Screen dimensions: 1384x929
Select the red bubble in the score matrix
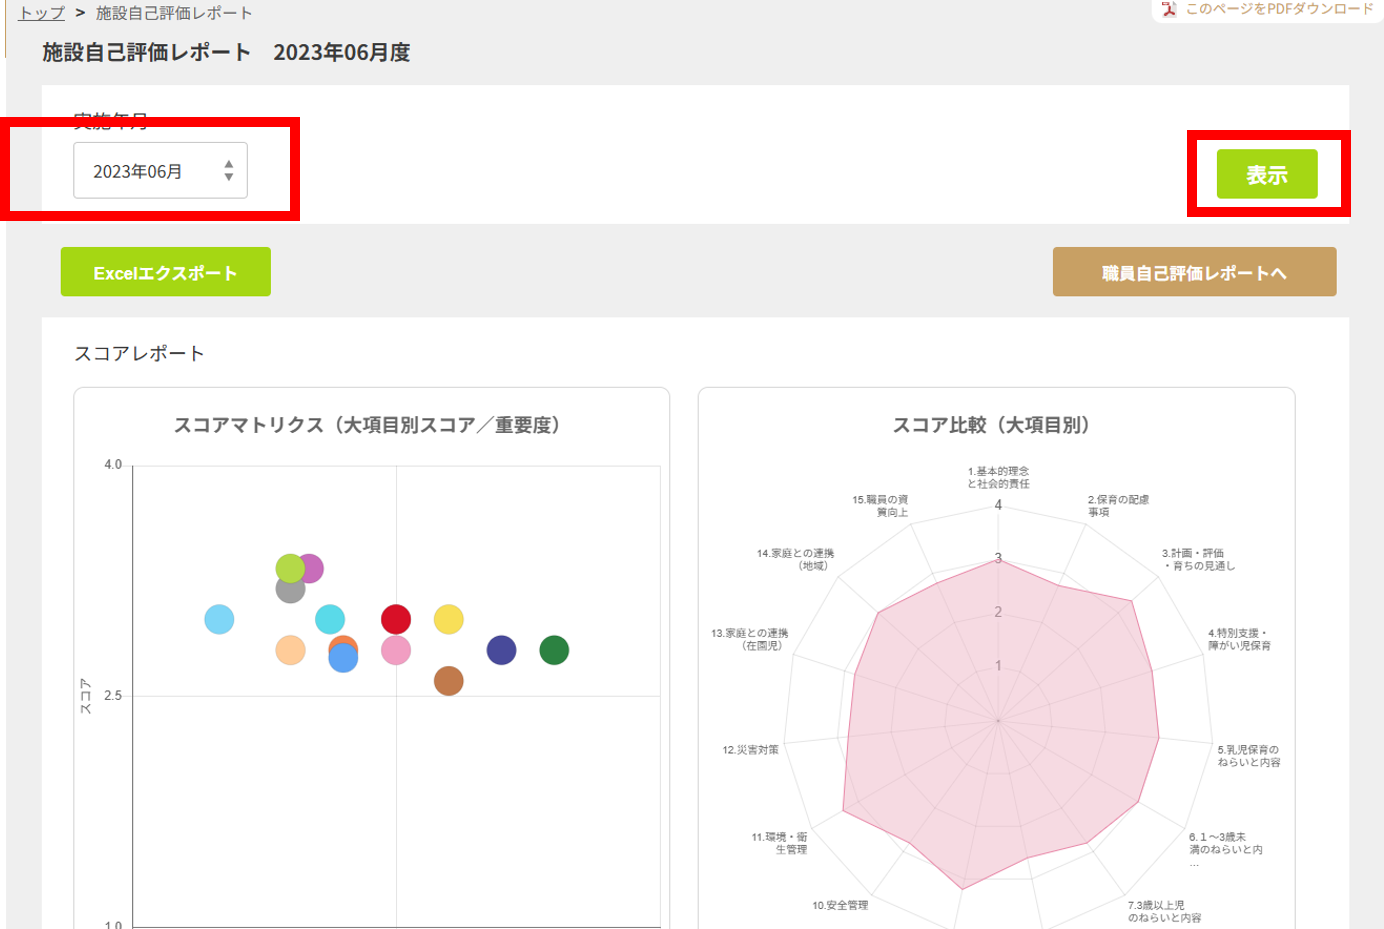(x=395, y=620)
